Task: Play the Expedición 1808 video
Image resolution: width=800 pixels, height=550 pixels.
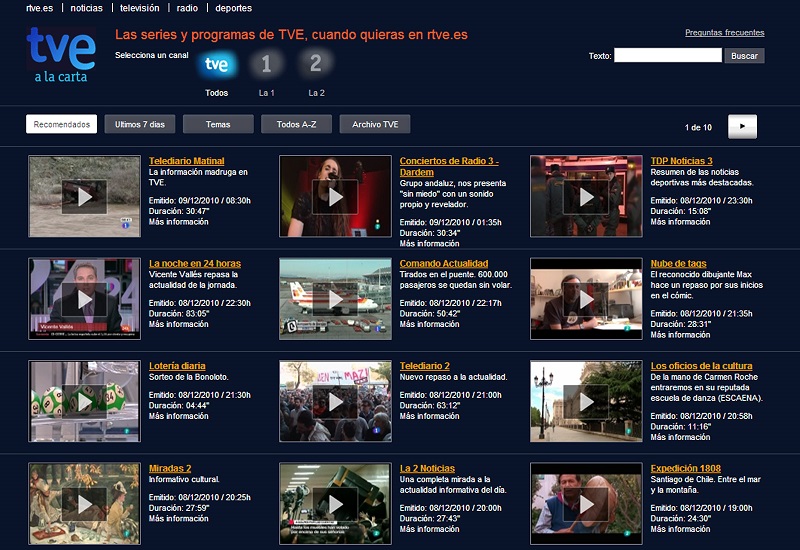Action: tap(586, 504)
